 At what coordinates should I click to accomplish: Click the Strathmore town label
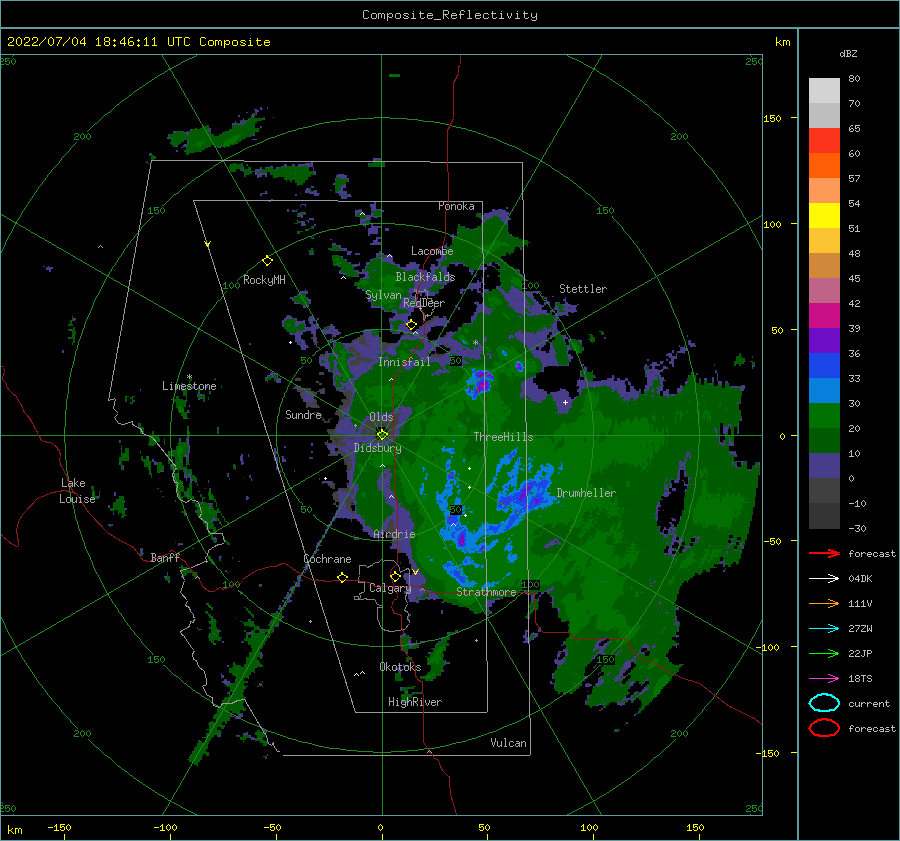486,592
